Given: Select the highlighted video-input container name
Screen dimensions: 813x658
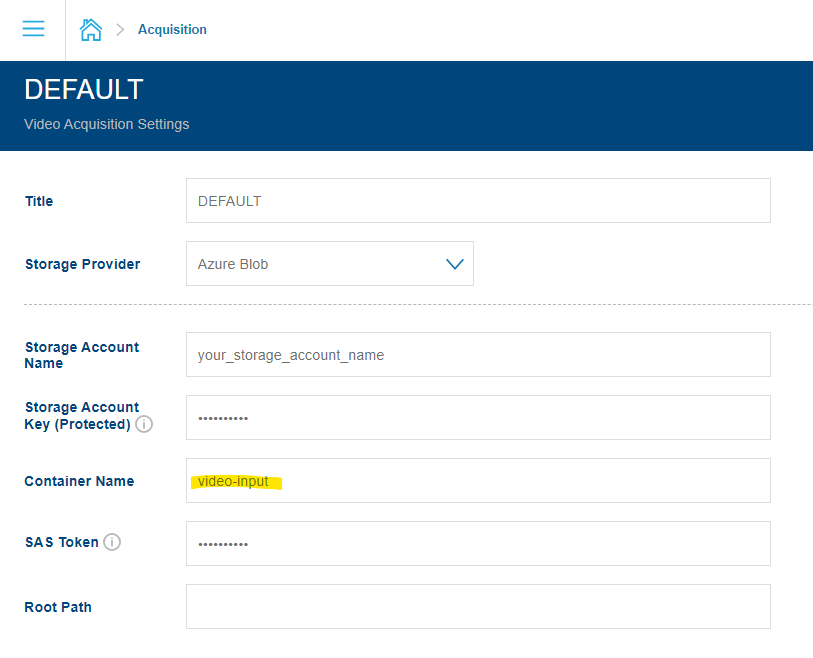Looking at the screenshot, I should pyautogui.click(x=235, y=480).
